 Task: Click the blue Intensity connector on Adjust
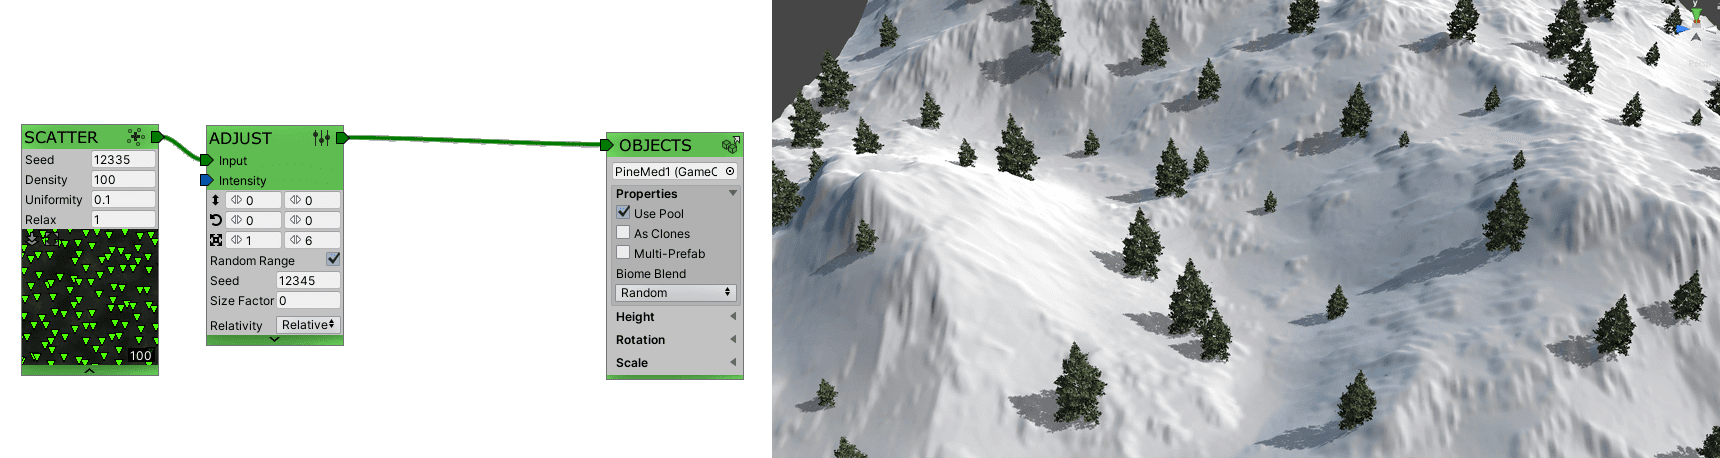click(x=207, y=180)
